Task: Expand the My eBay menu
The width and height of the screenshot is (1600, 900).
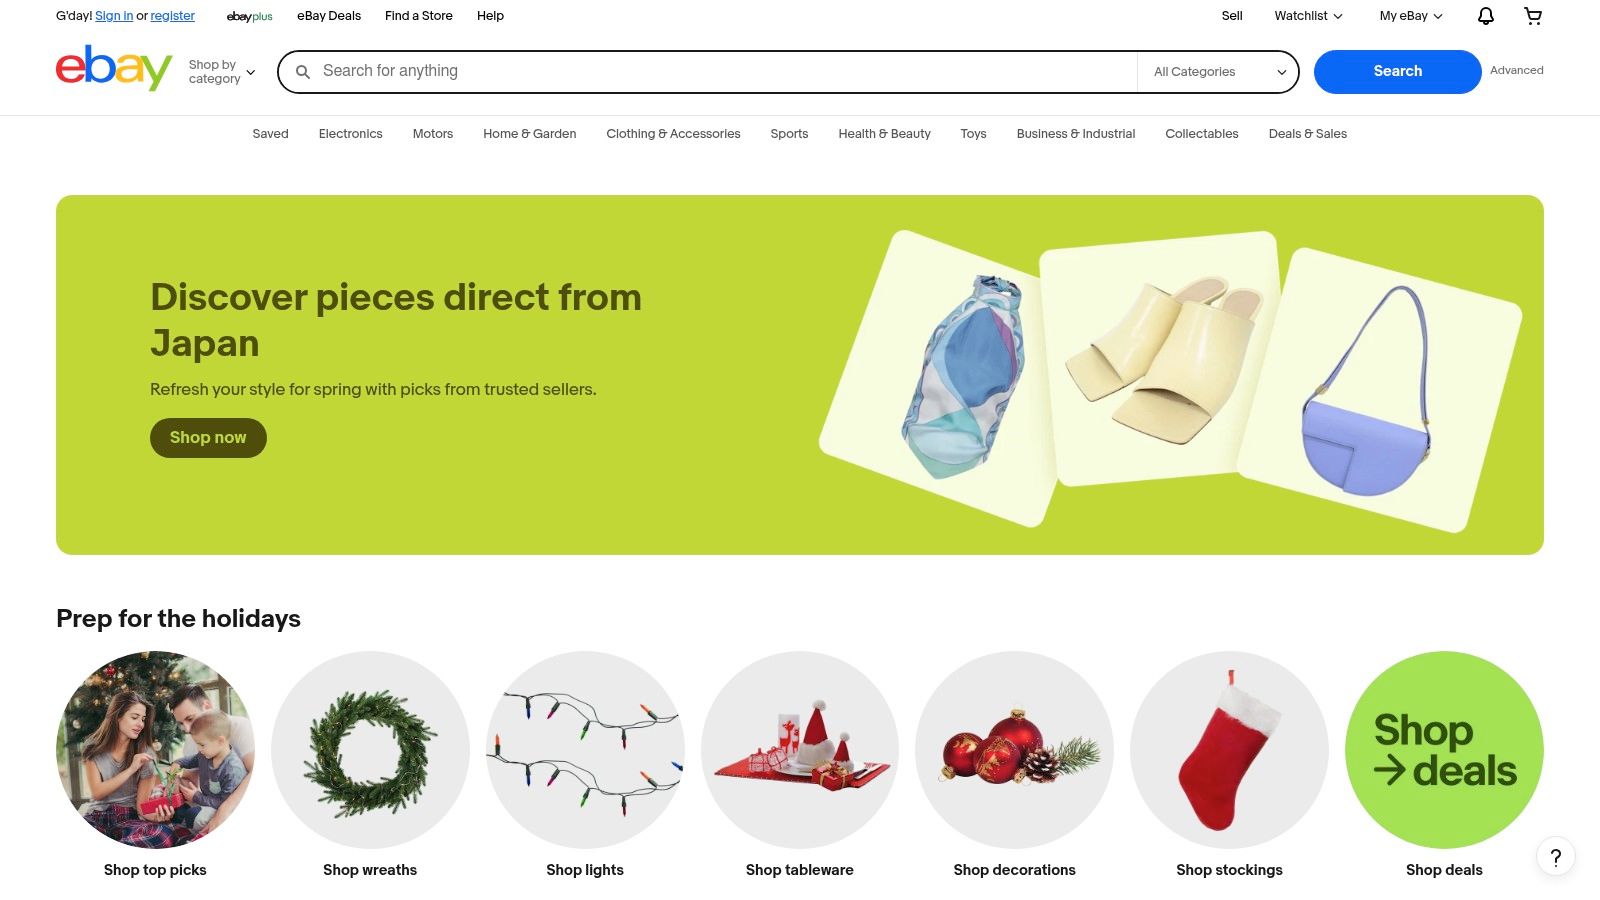Action: 1411,16
